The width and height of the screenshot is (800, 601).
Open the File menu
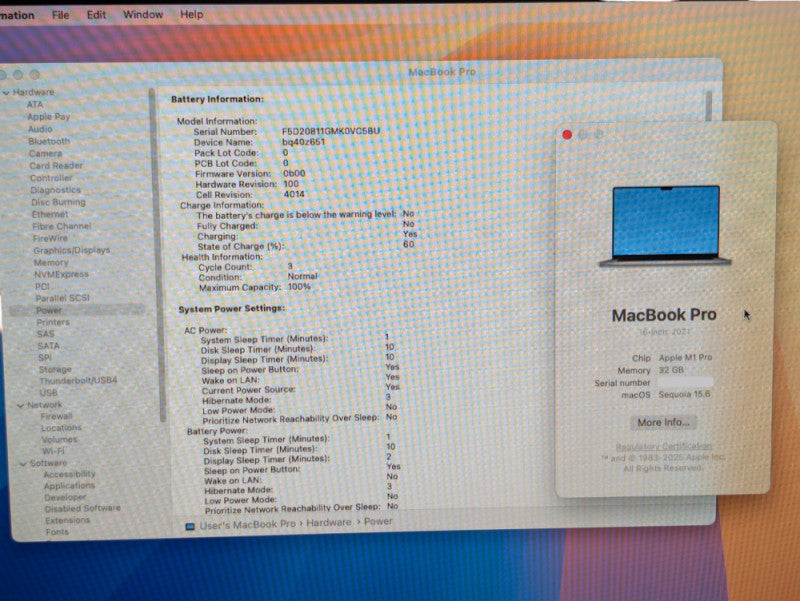click(x=60, y=15)
